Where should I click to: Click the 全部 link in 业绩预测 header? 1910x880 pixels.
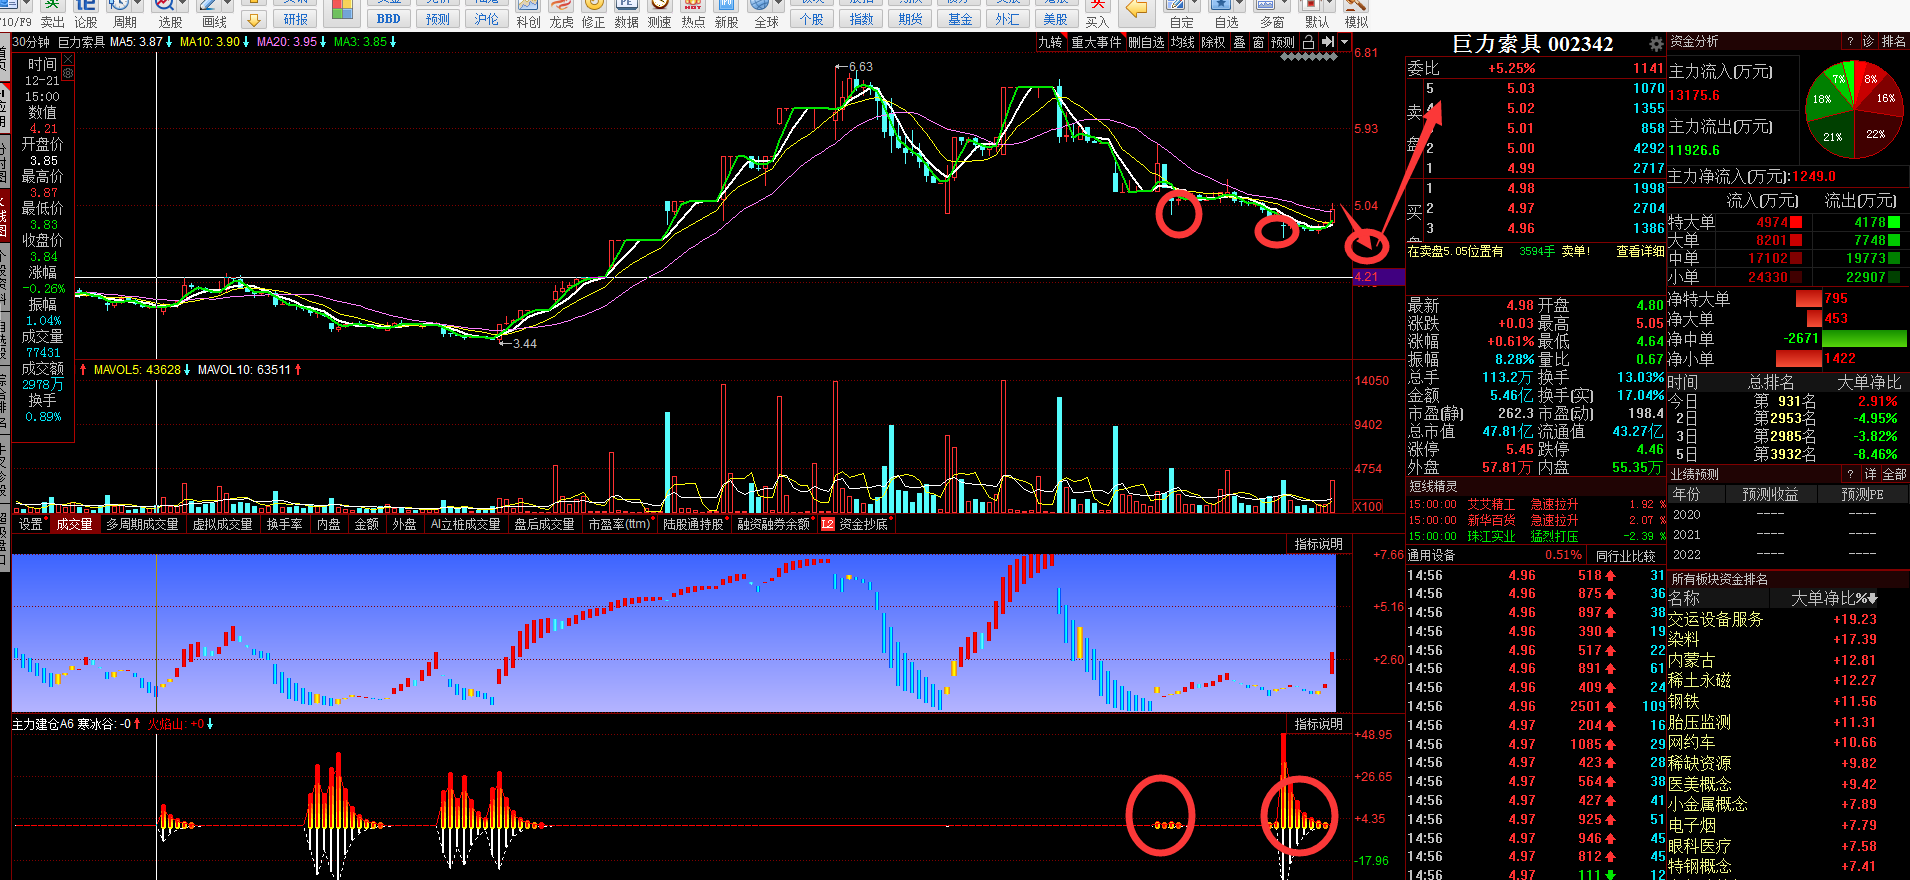[x=1894, y=474]
